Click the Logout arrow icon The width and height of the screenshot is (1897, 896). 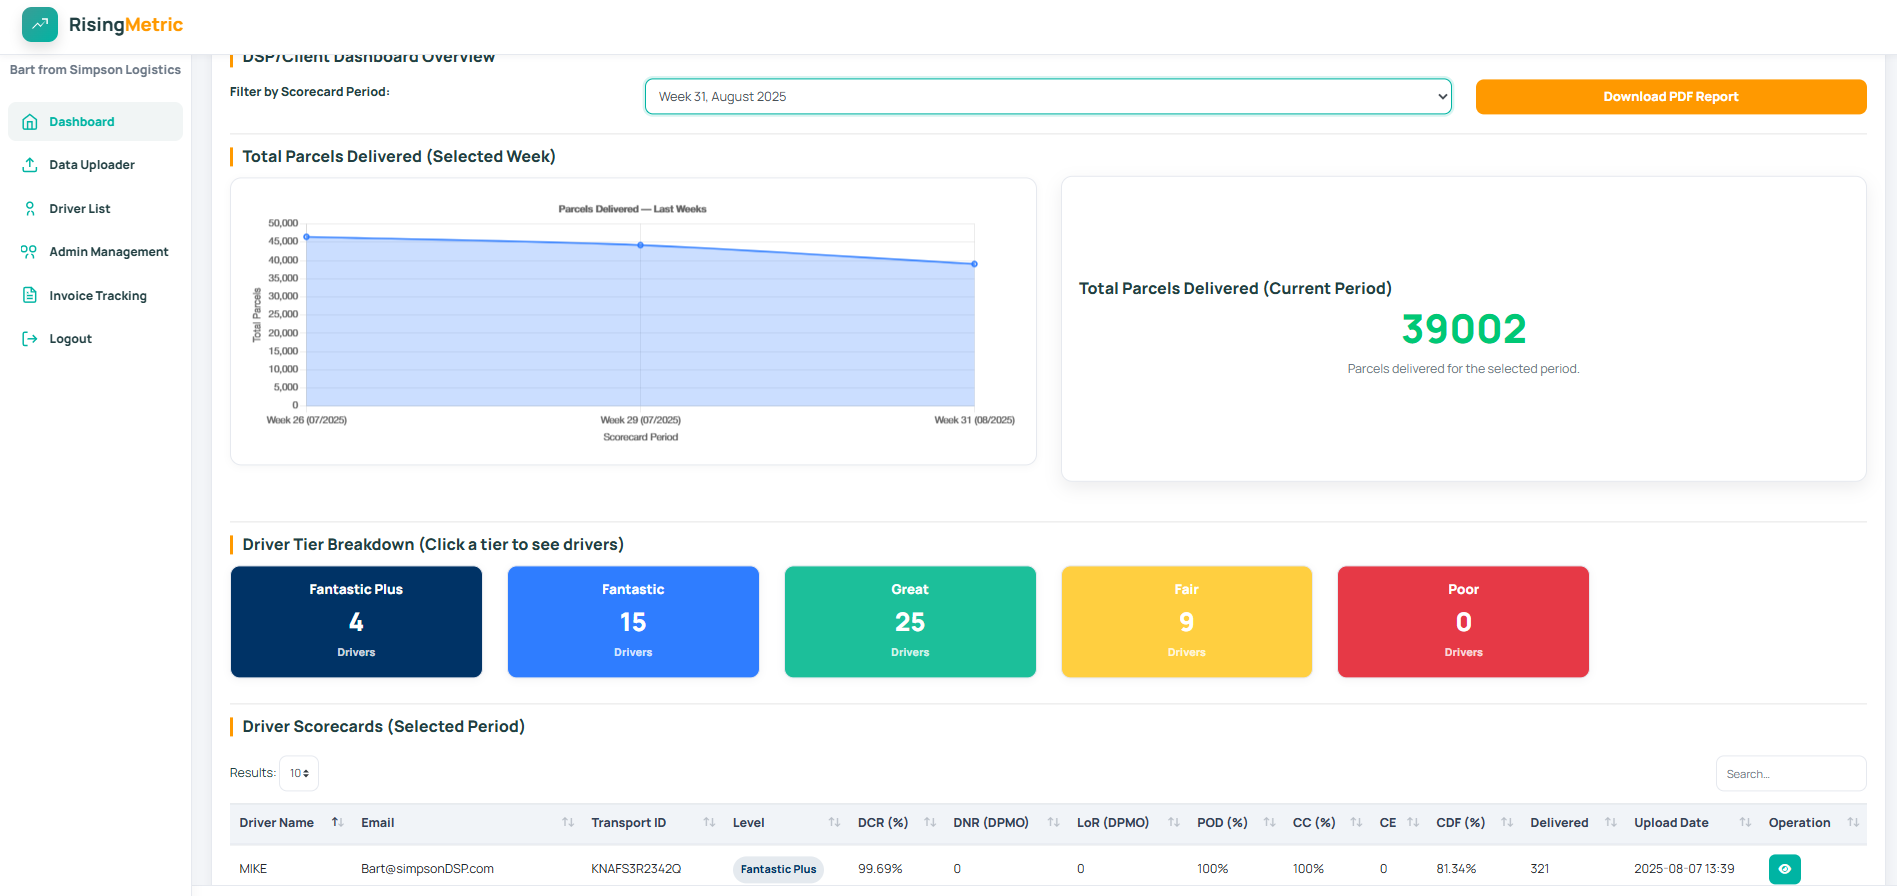click(x=30, y=339)
